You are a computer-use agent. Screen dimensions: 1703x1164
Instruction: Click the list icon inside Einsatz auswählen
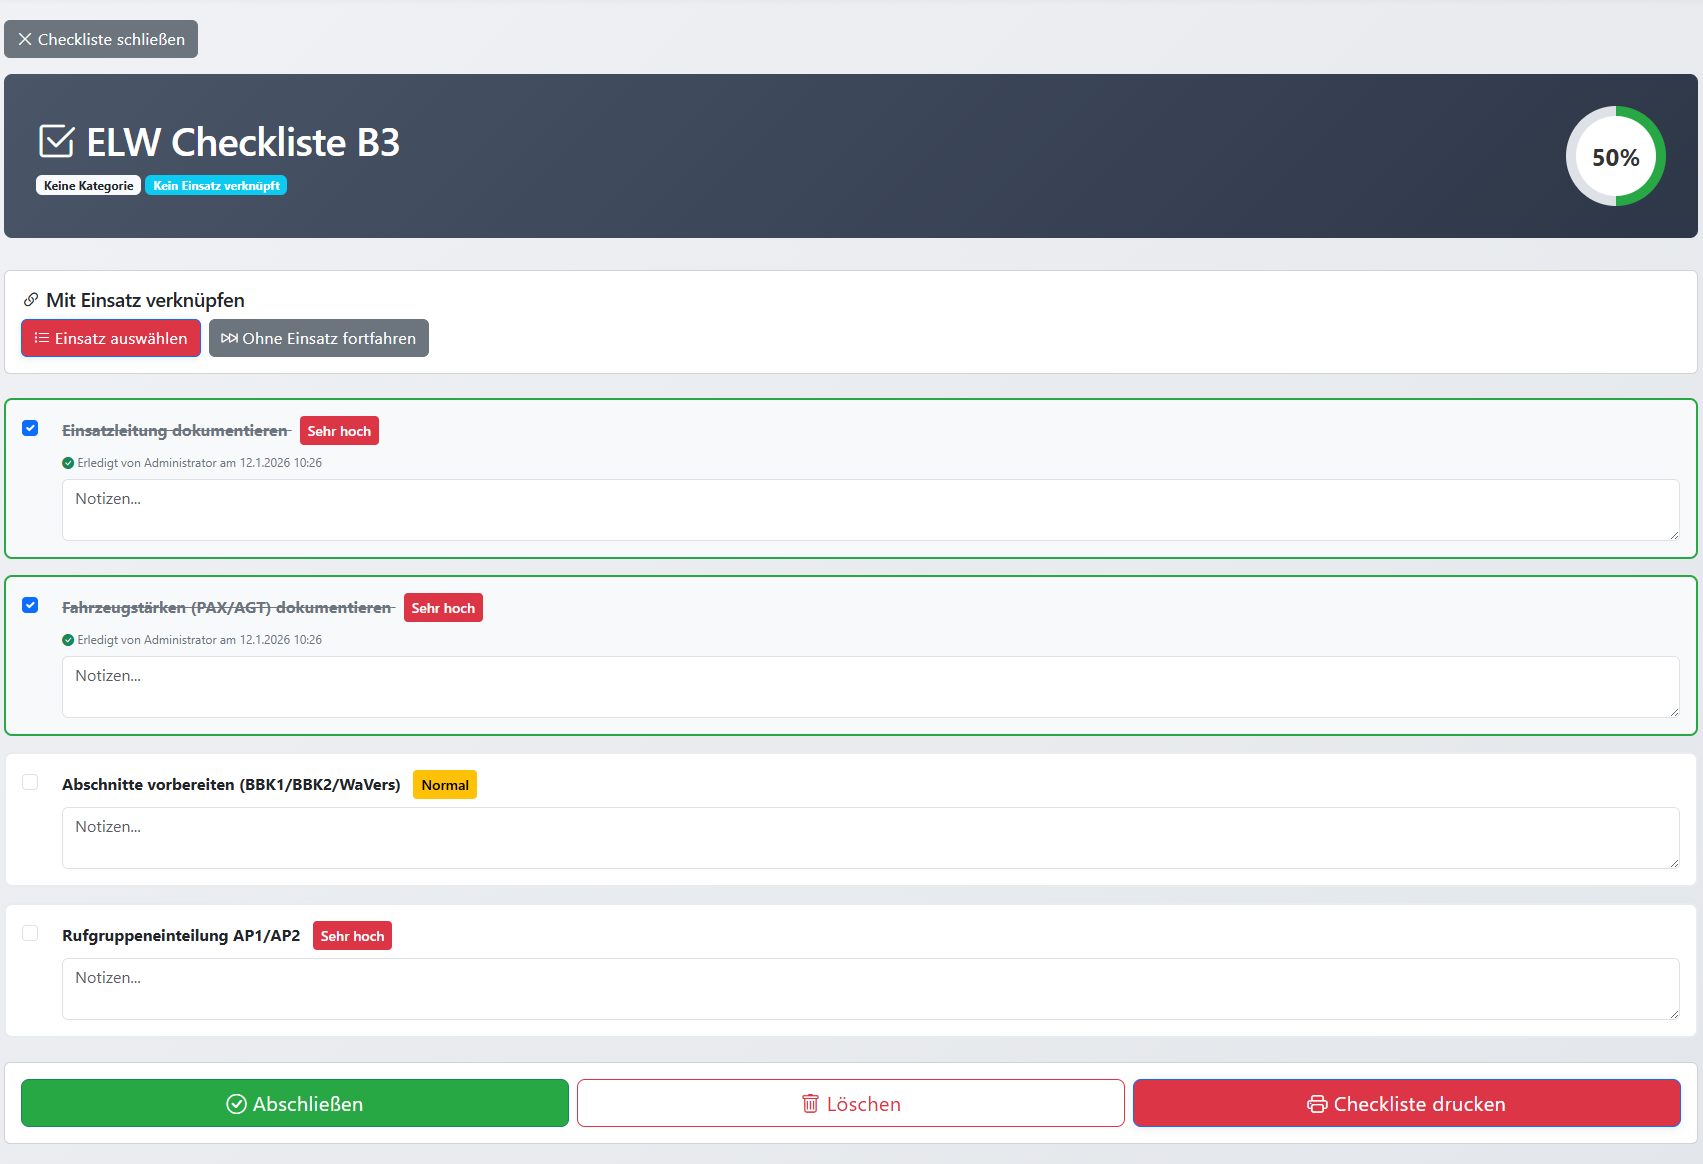(41, 338)
